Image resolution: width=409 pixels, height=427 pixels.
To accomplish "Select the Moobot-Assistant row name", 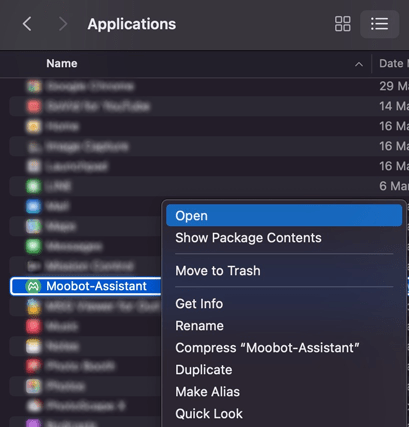I will [96, 286].
